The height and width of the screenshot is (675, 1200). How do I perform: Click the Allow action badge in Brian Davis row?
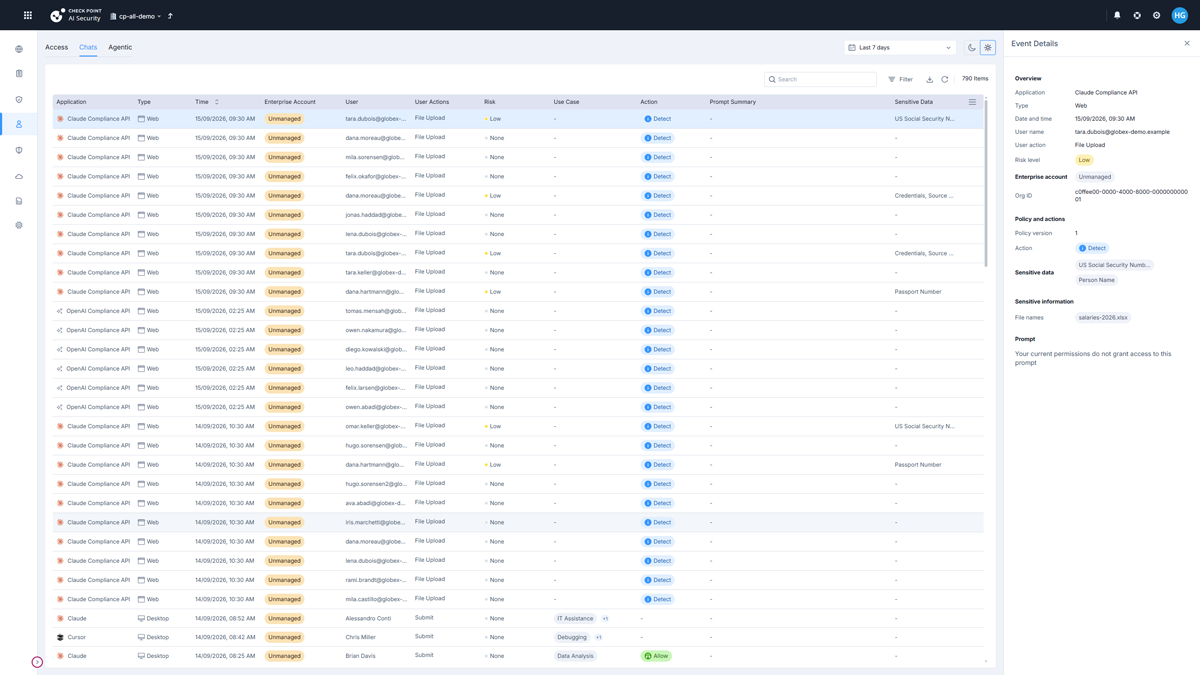tap(656, 656)
